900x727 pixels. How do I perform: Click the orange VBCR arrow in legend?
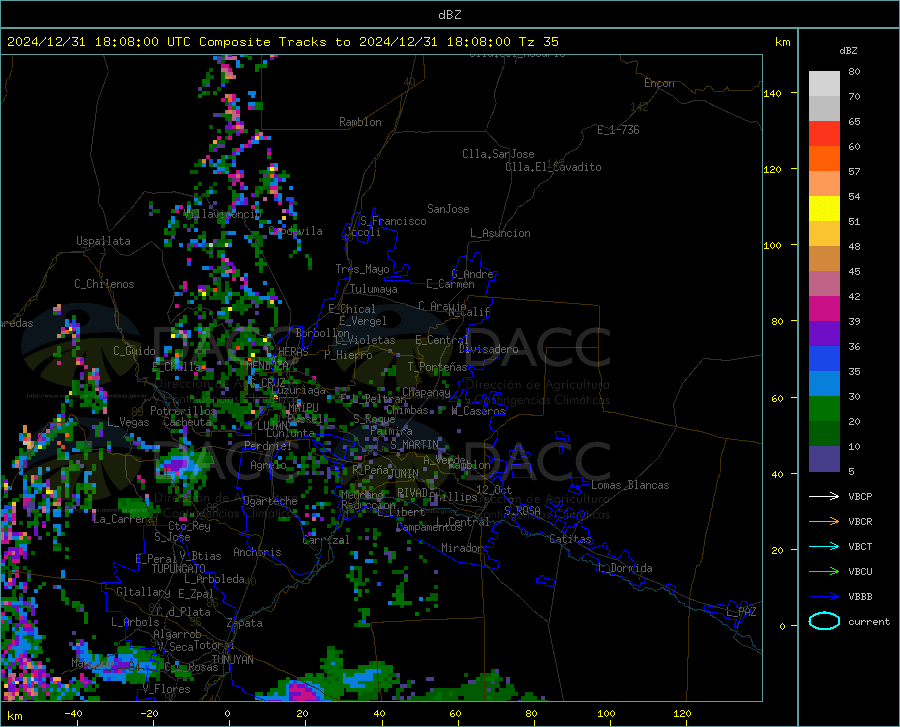tap(824, 522)
